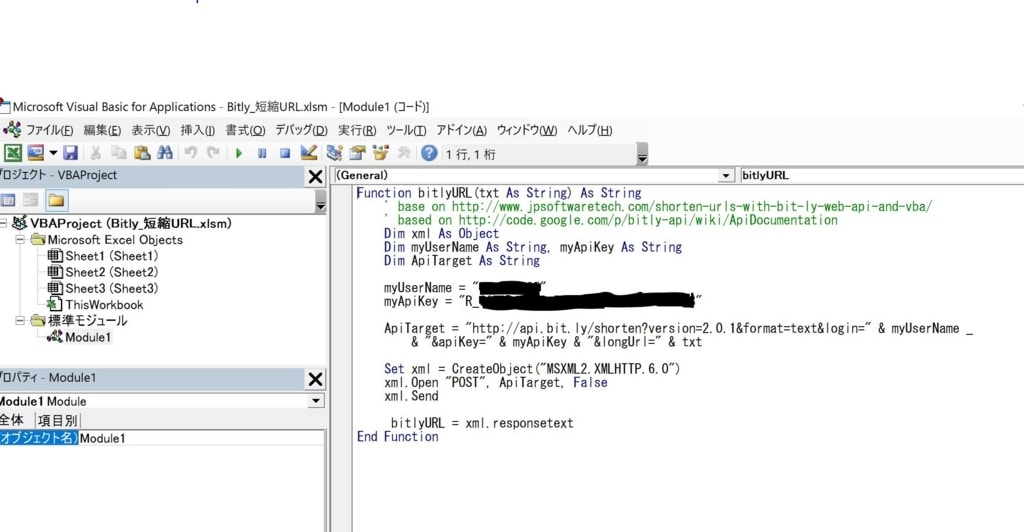This screenshot has height=532, width=1024.
Task: Select Sheet3 (Sheet3) in project tree
Action: [x=112, y=289]
